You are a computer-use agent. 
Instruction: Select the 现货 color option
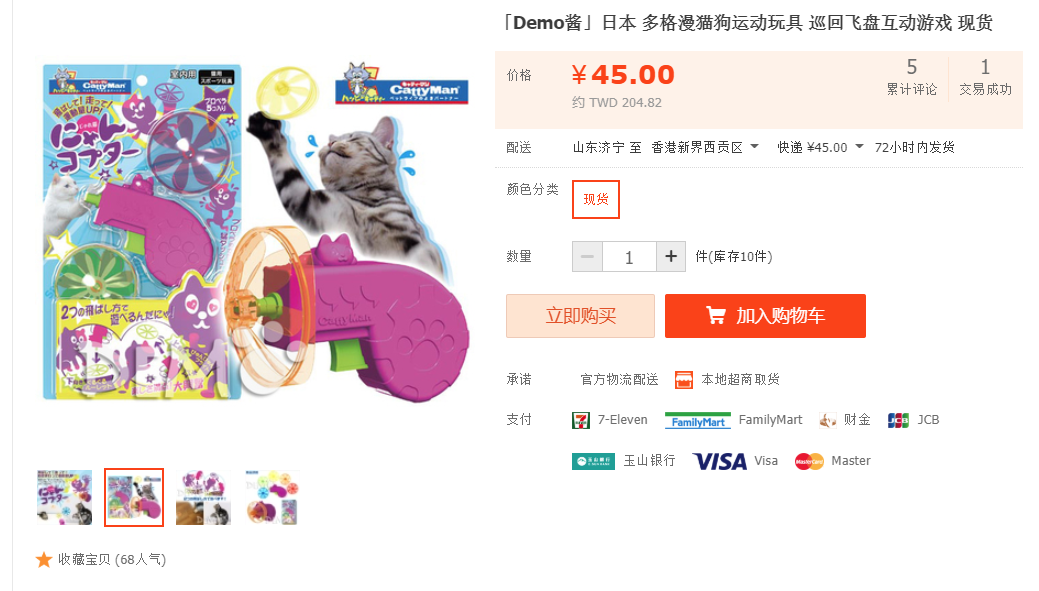click(x=596, y=199)
